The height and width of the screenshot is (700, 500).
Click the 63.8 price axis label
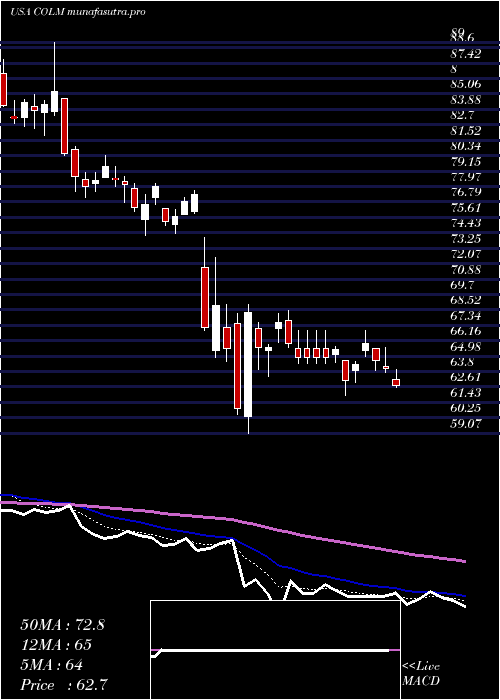point(462,362)
